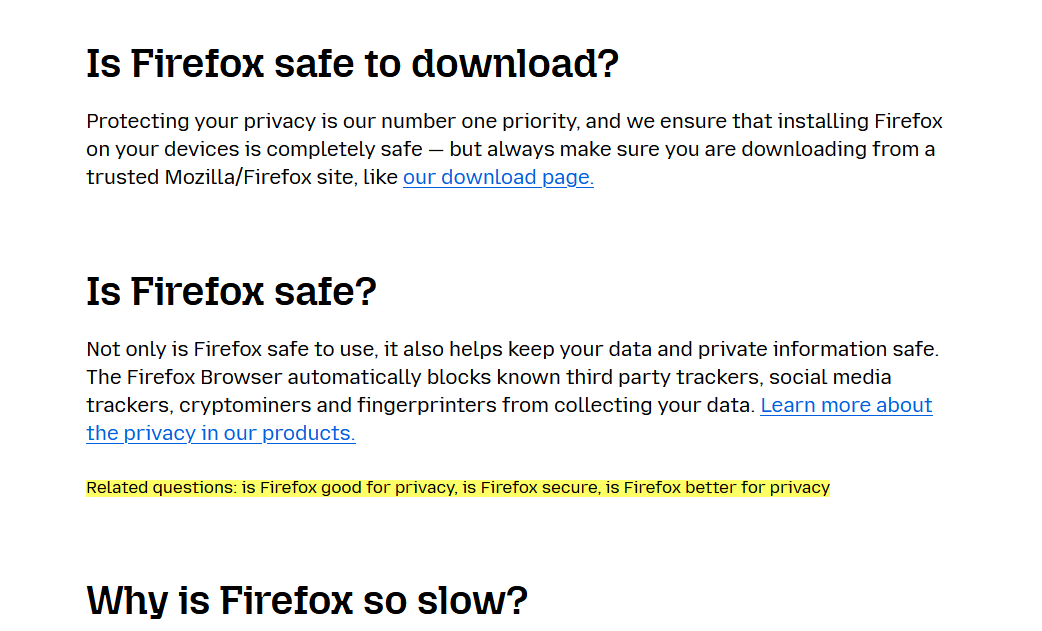Open the "our download page" link

(x=498, y=178)
